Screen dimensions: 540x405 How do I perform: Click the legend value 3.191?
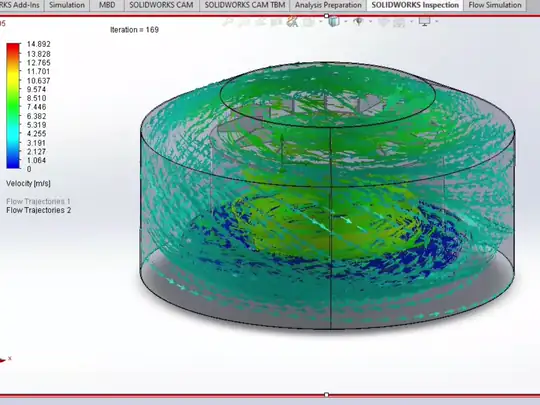[37, 143]
